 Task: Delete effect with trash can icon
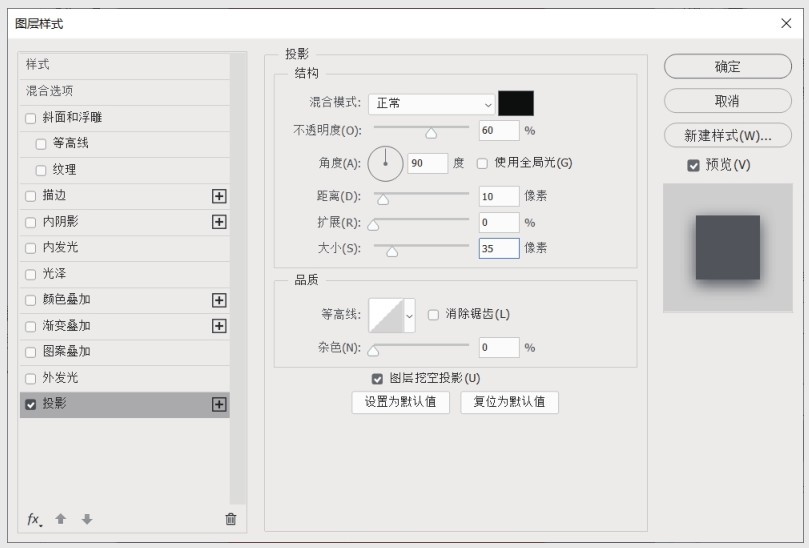[231, 519]
